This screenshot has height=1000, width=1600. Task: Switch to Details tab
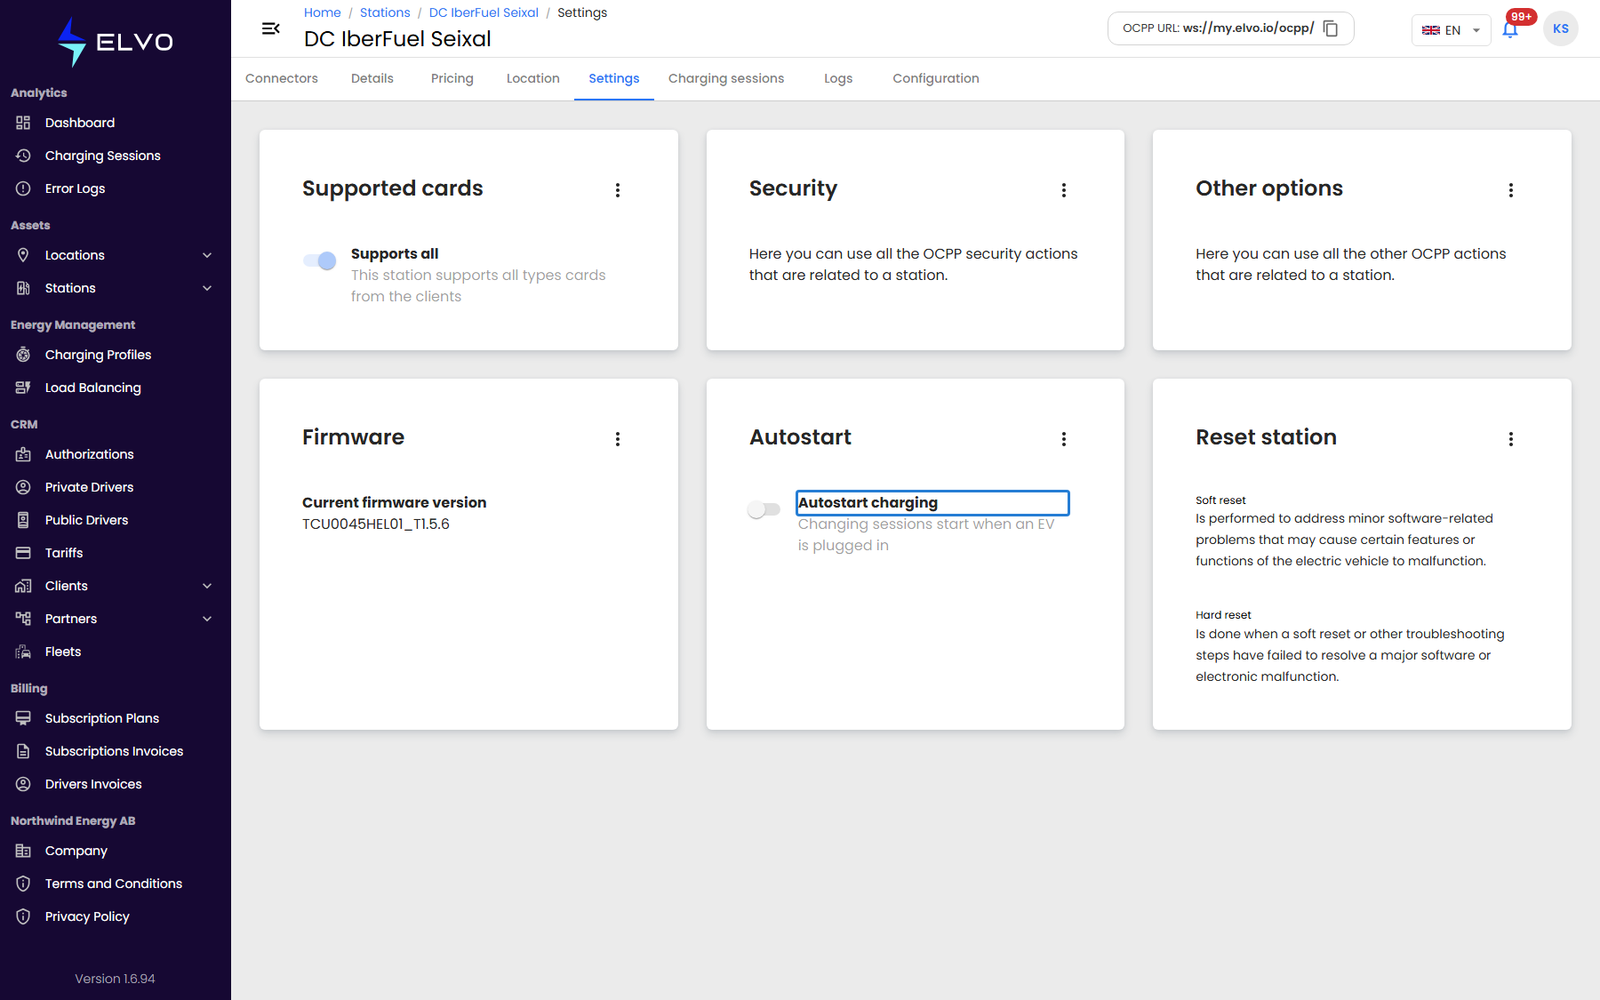tap(372, 79)
